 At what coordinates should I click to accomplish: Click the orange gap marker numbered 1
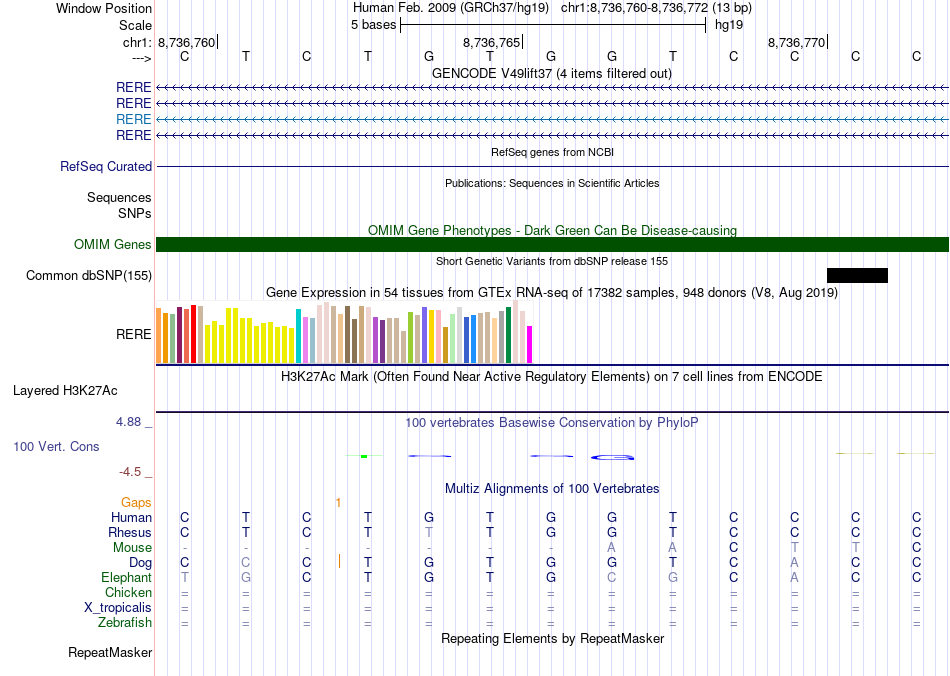coord(338,502)
